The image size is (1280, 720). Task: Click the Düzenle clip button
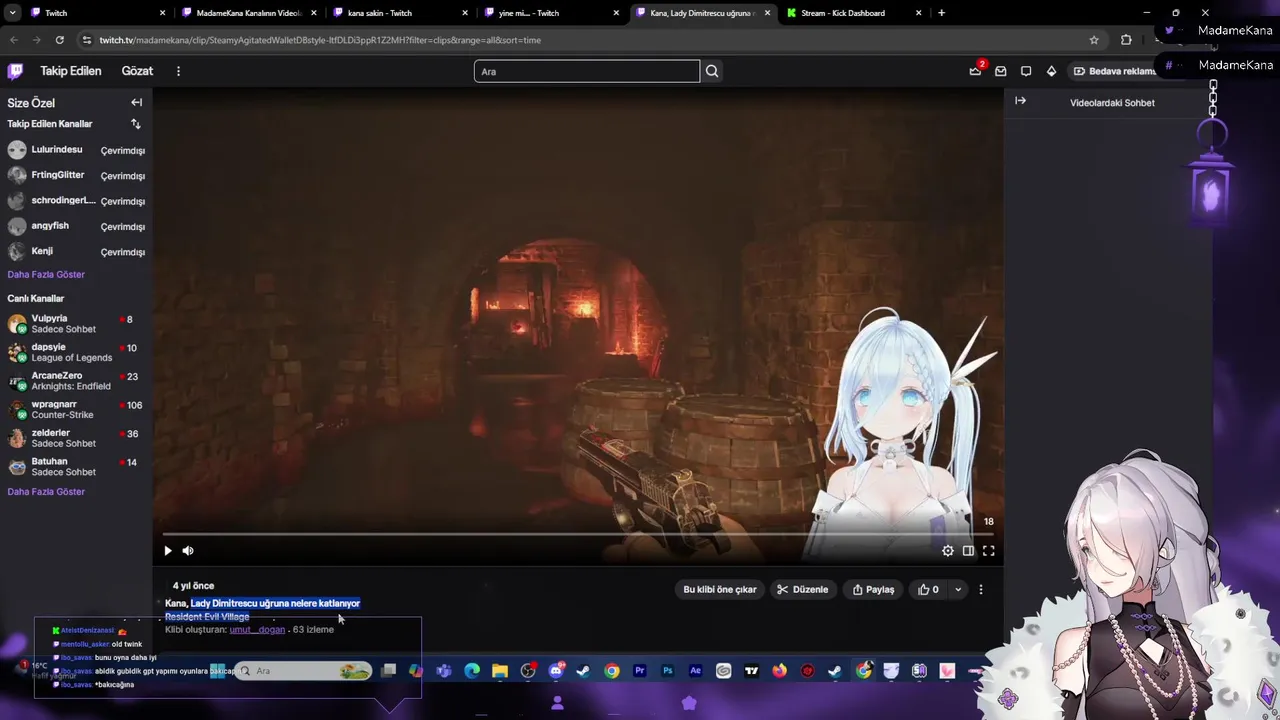coord(803,590)
